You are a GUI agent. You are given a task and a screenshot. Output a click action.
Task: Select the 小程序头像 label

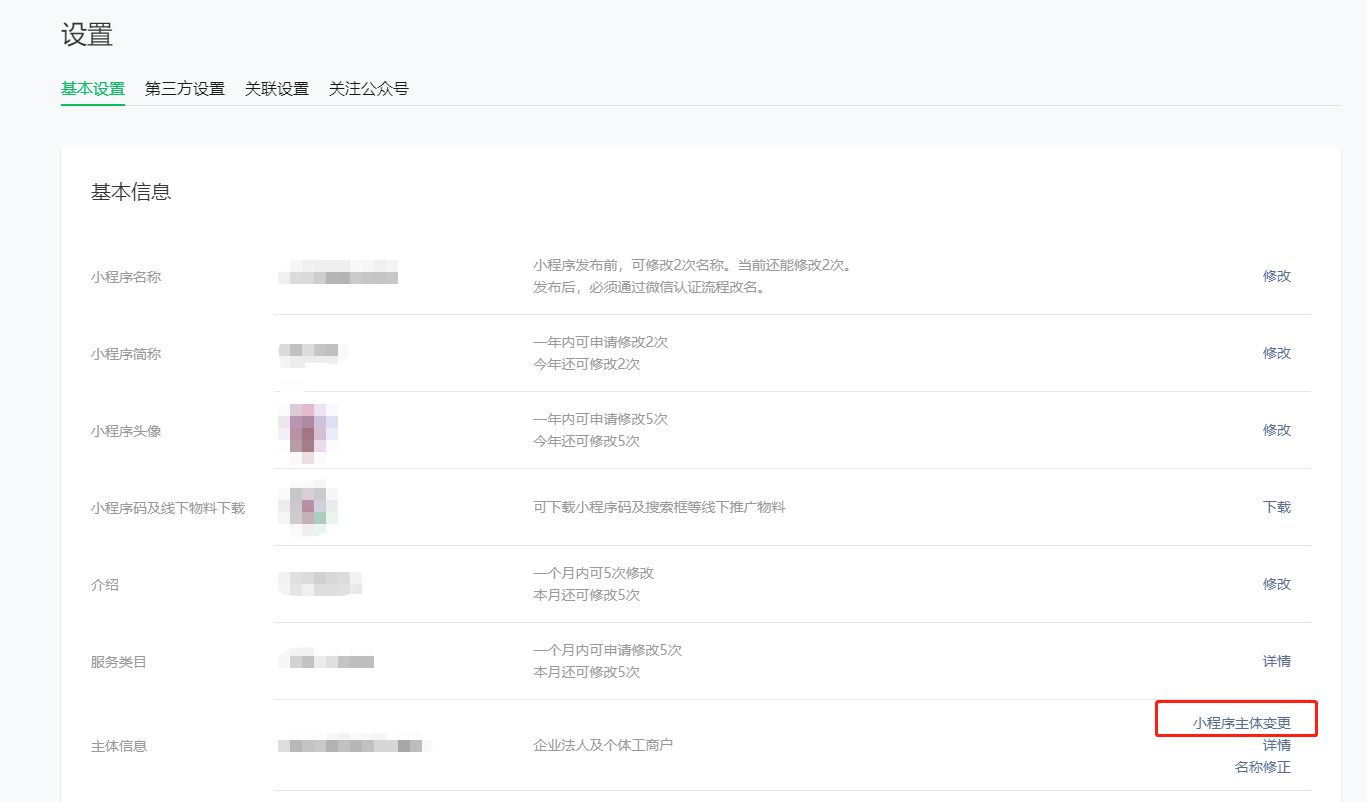126,431
